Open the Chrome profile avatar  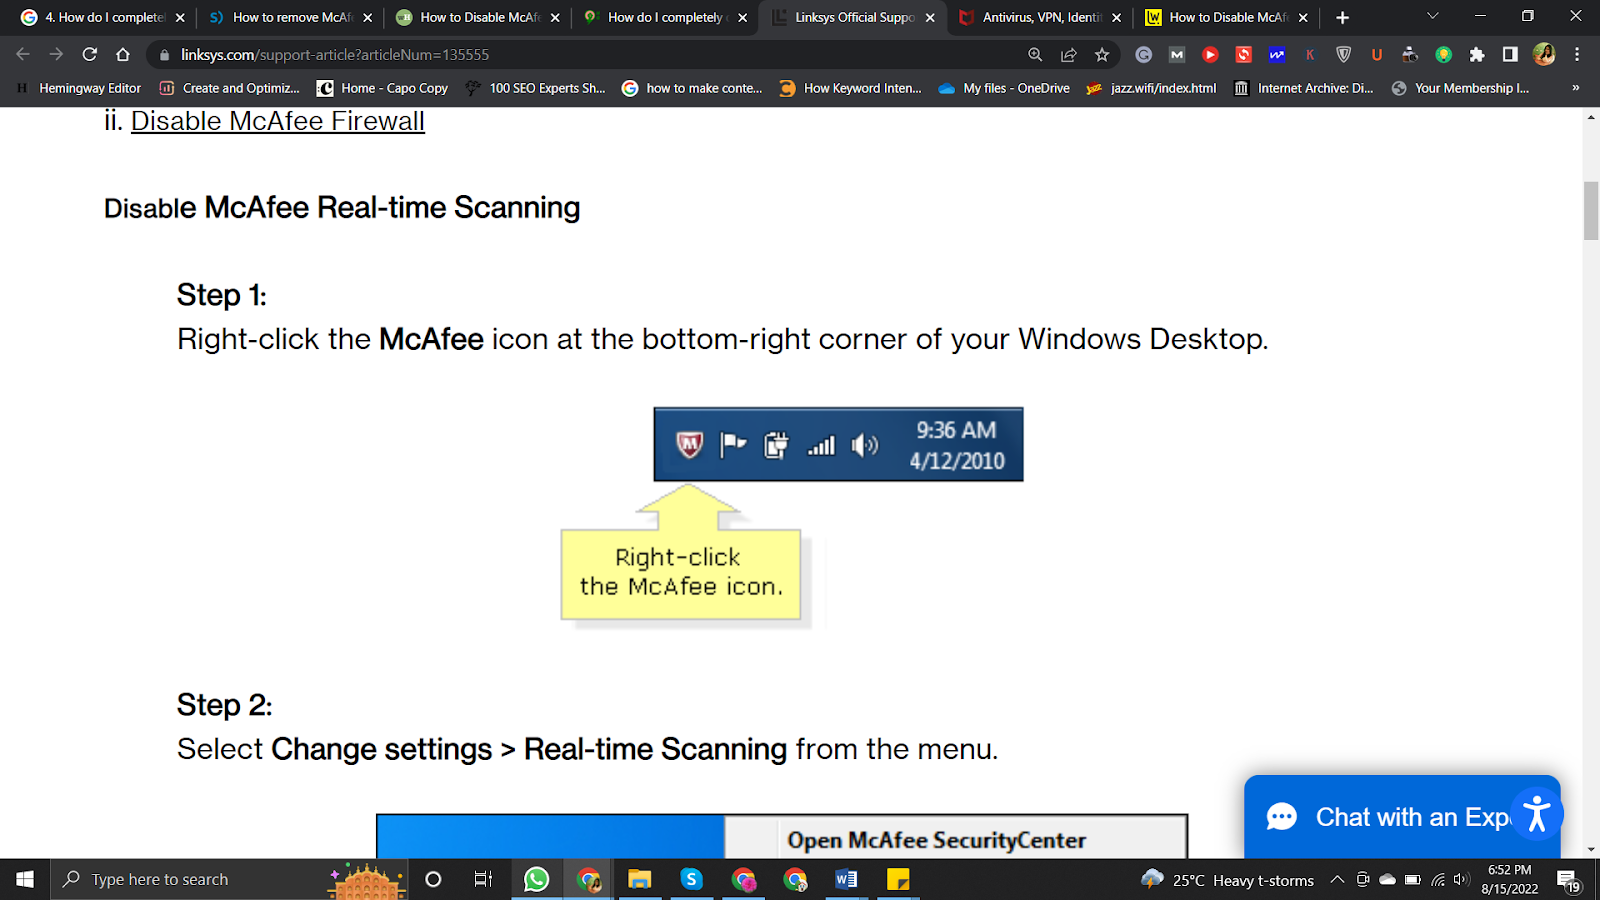coord(1544,55)
